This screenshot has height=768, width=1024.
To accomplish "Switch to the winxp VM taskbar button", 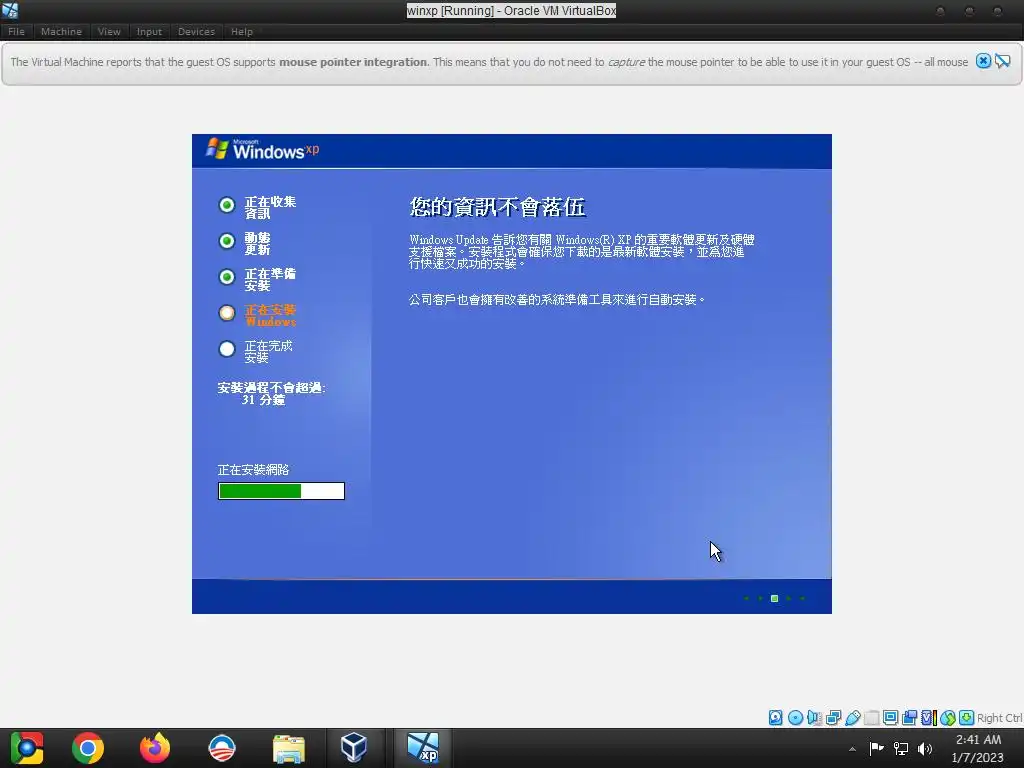I will [x=423, y=748].
